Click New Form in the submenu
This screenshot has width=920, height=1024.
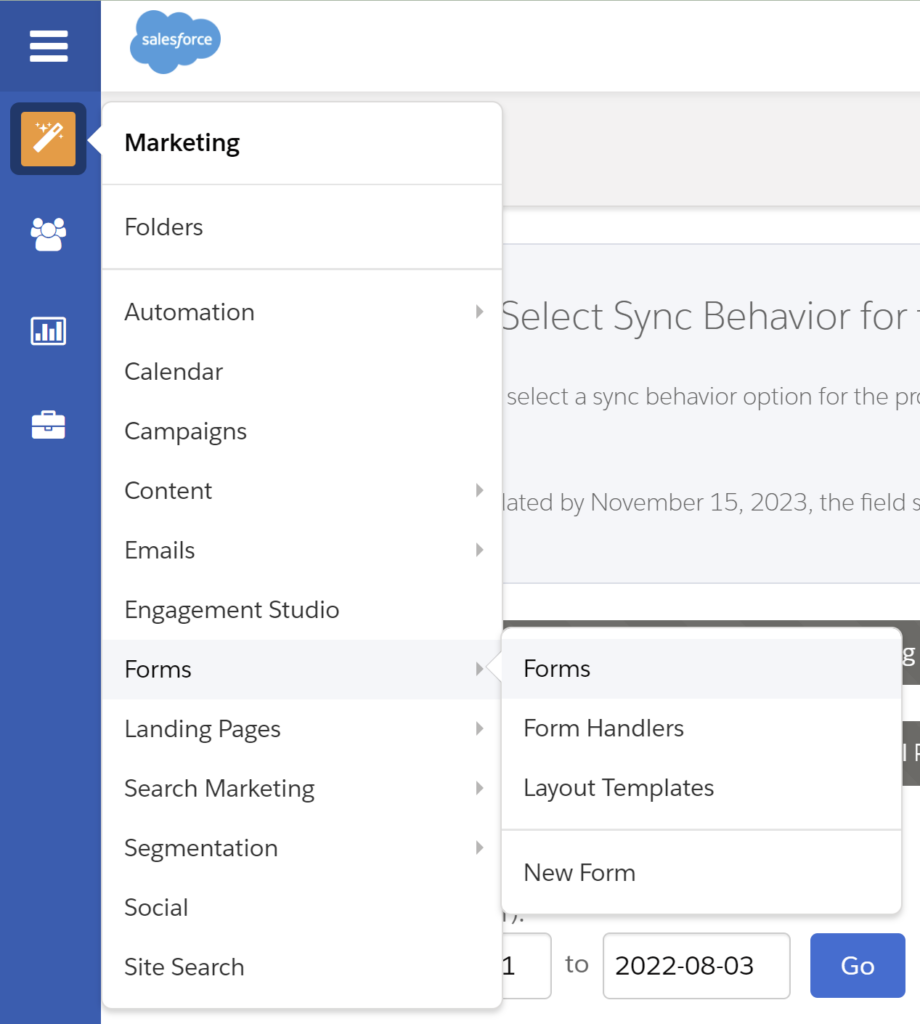(580, 873)
